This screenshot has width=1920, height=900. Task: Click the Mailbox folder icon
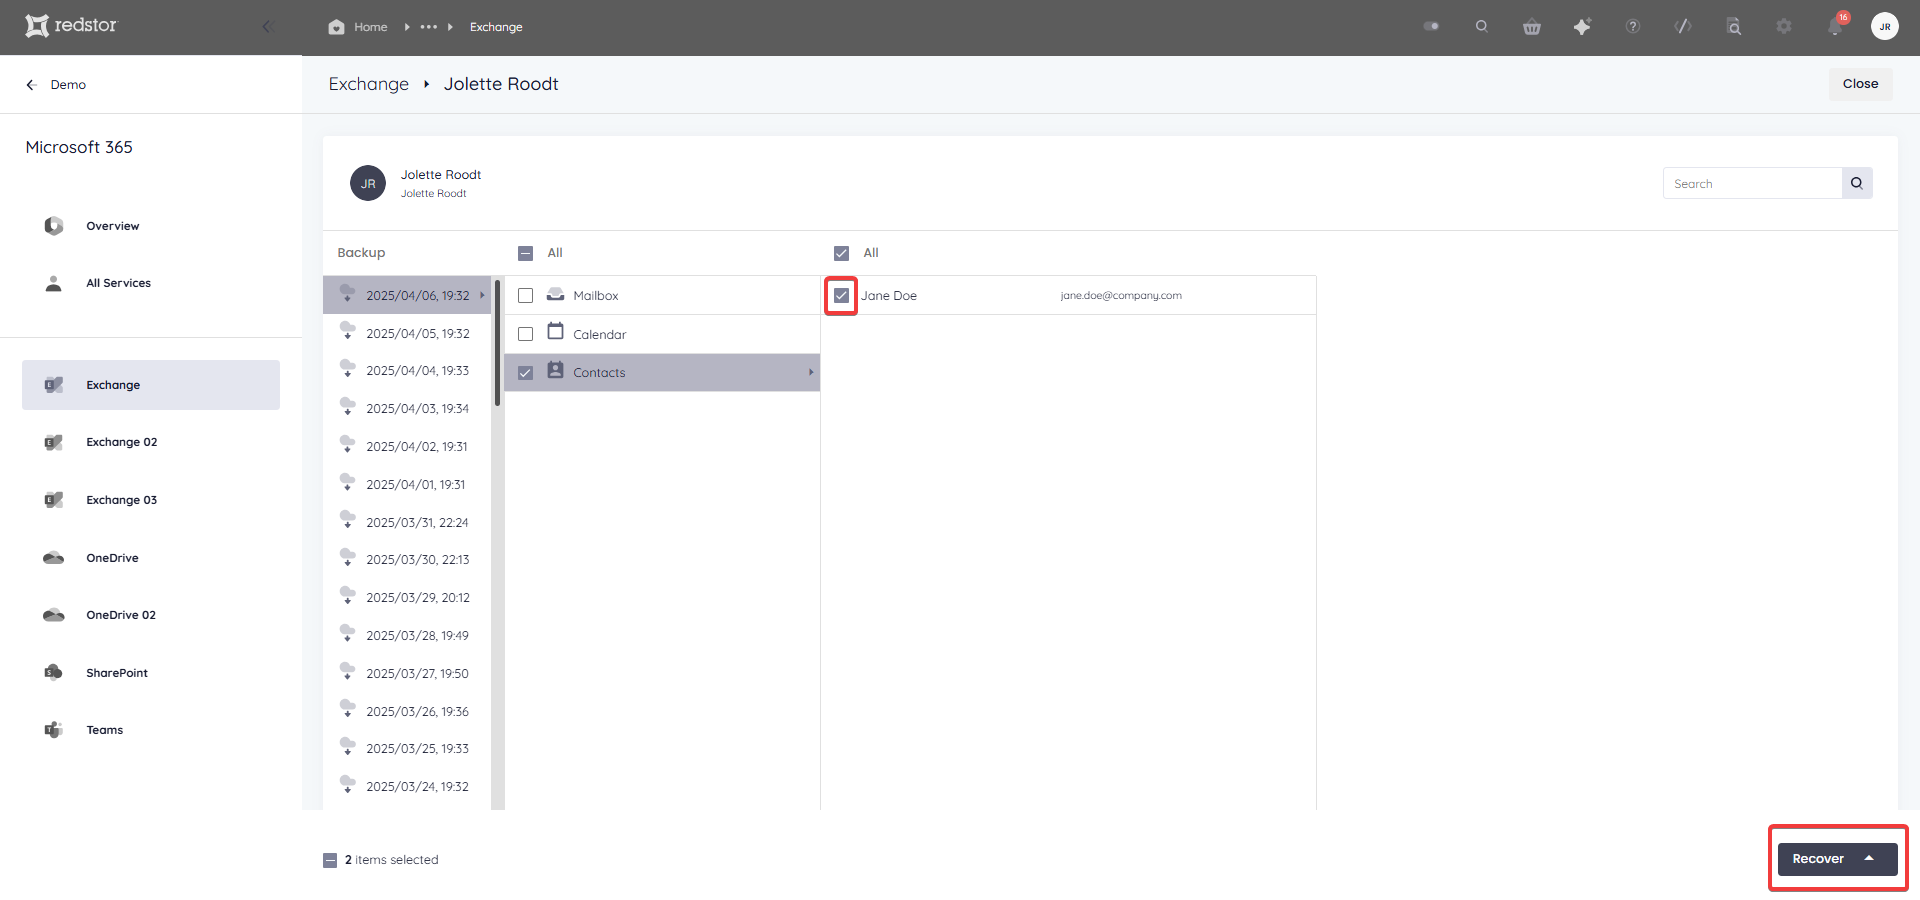pyautogui.click(x=555, y=294)
